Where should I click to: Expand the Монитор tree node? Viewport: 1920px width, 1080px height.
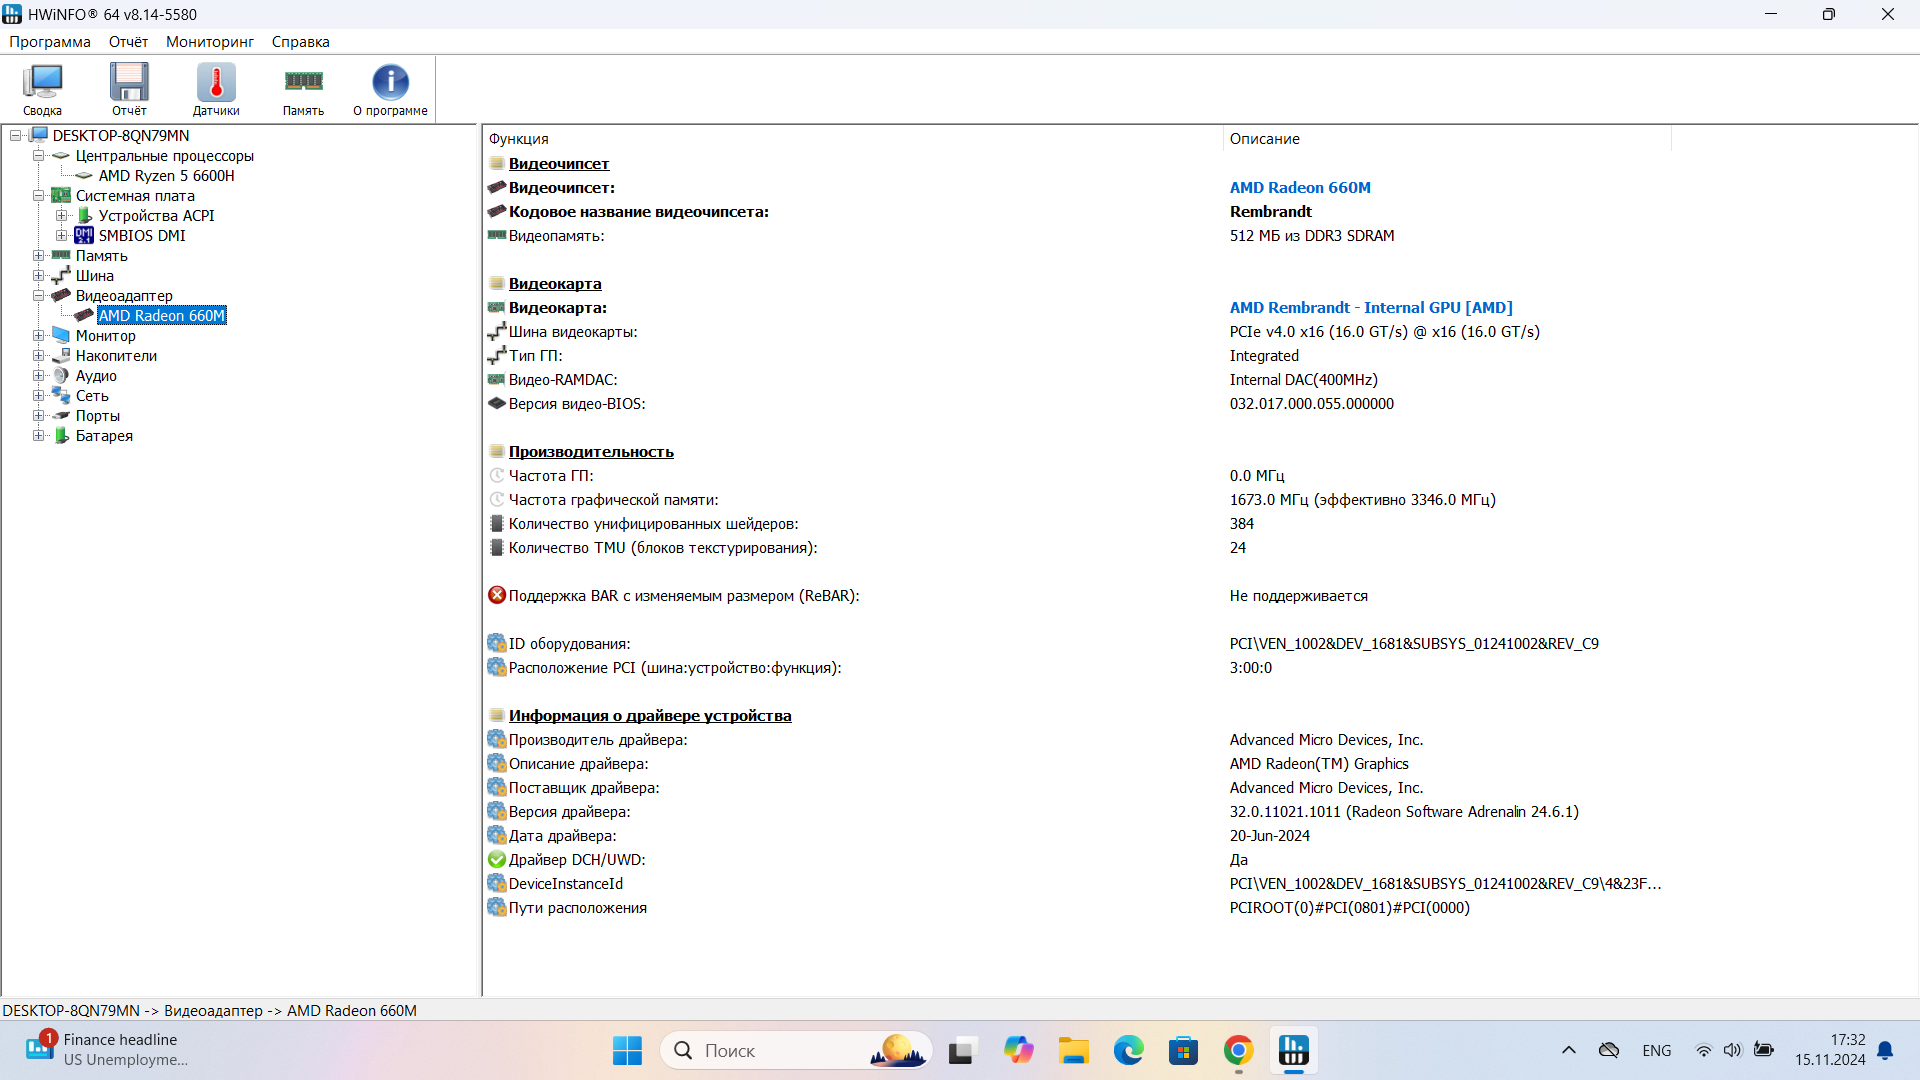coord(39,336)
